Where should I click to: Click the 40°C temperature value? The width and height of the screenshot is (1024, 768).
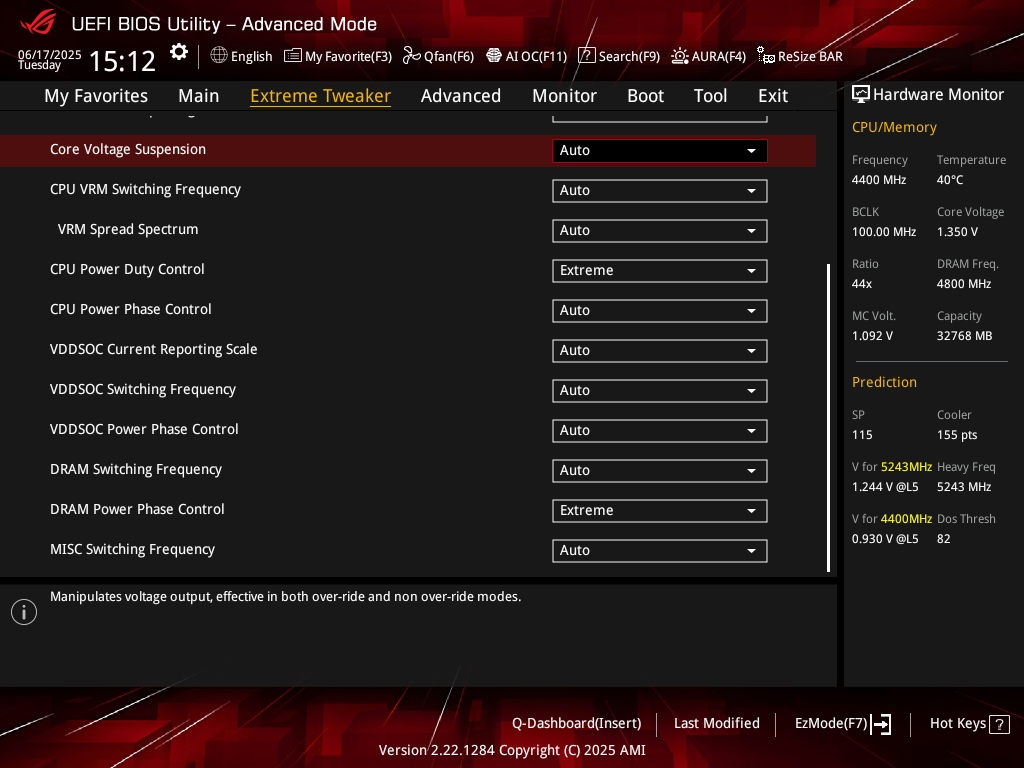click(x=950, y=180)
